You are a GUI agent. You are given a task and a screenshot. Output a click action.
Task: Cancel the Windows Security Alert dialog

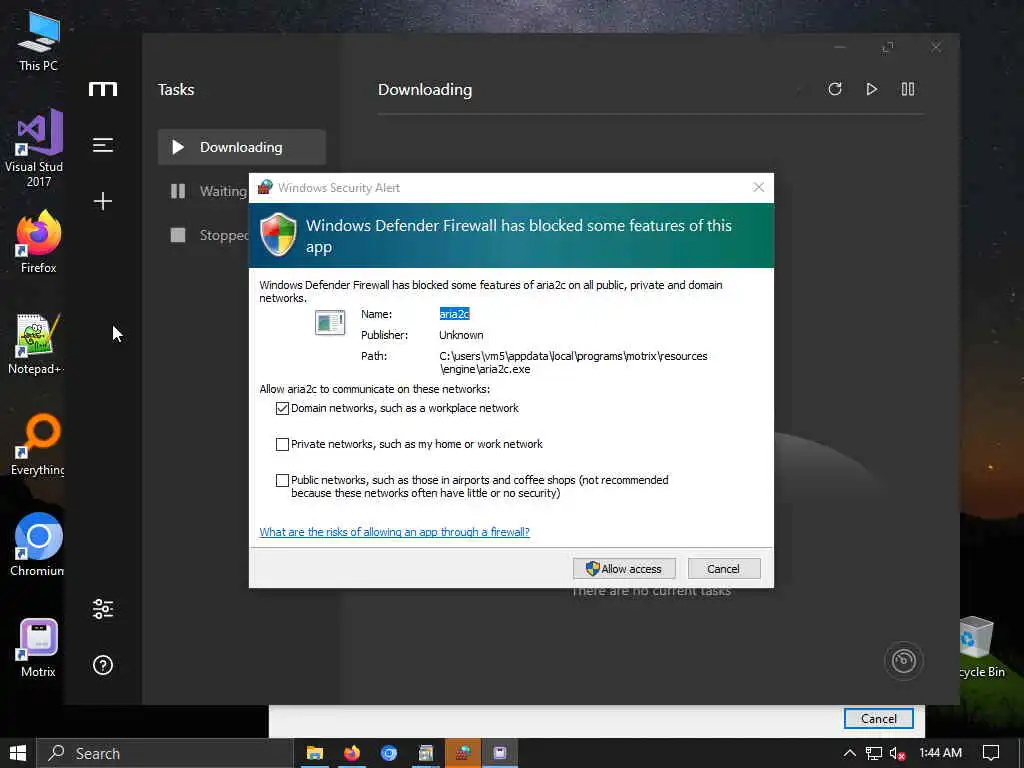[724, 569]
